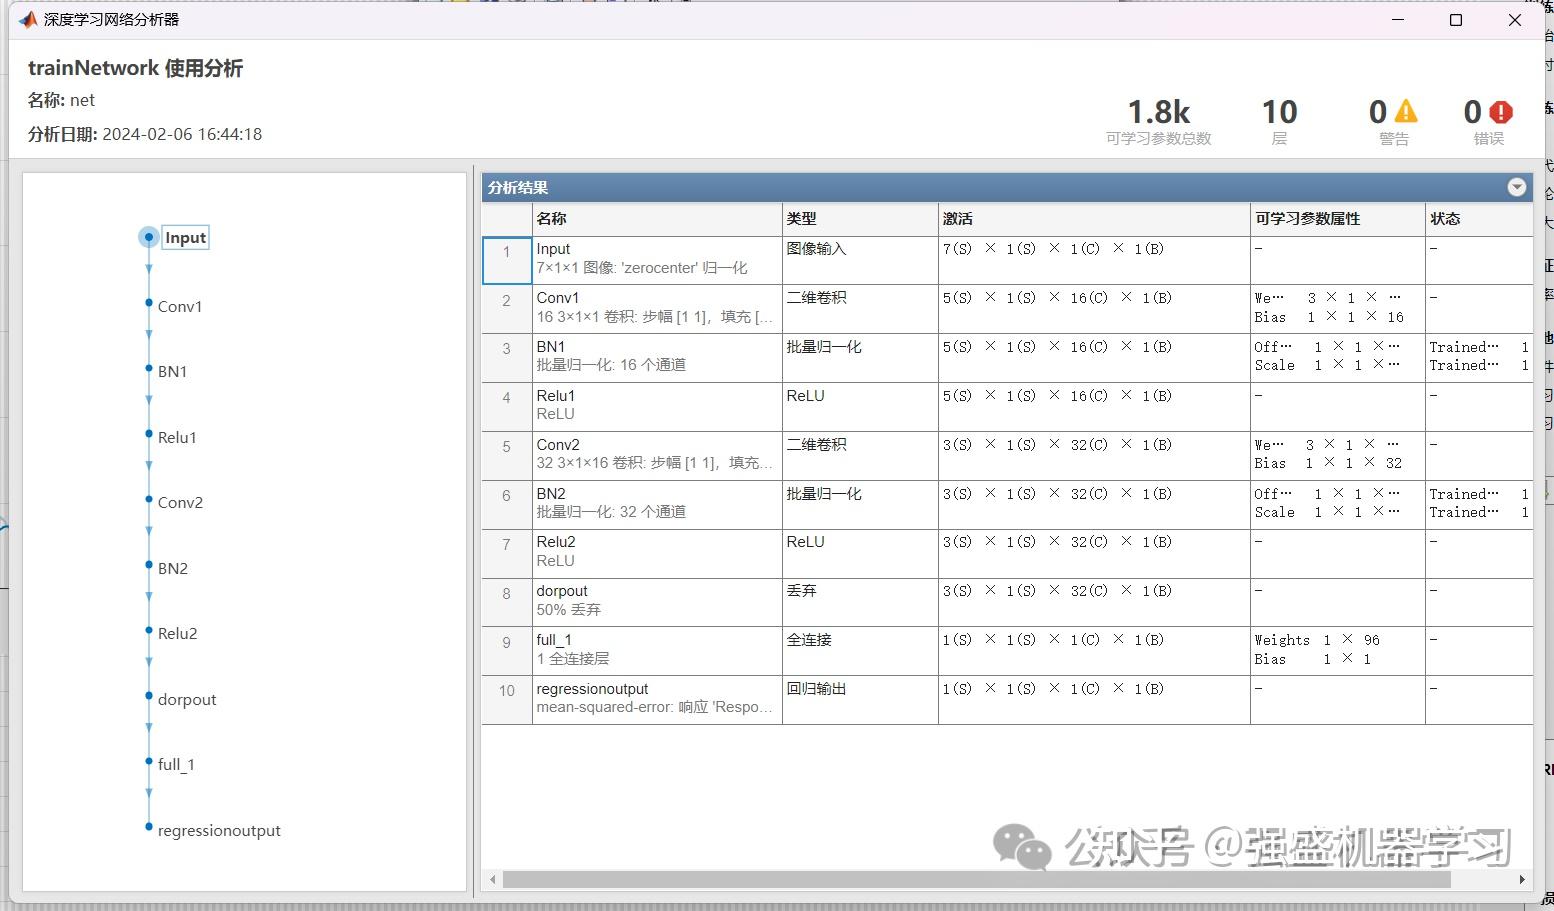Click the 图像输入 type cell

click(860, 260)
